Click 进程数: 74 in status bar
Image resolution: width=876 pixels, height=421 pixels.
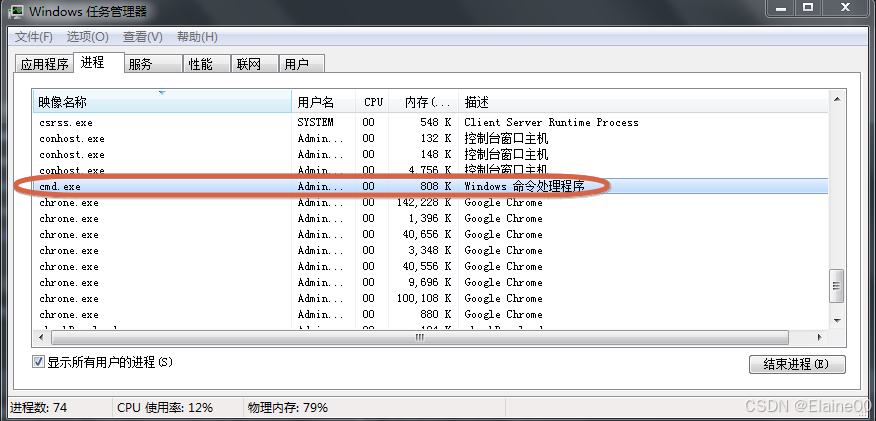click(39, 408)
